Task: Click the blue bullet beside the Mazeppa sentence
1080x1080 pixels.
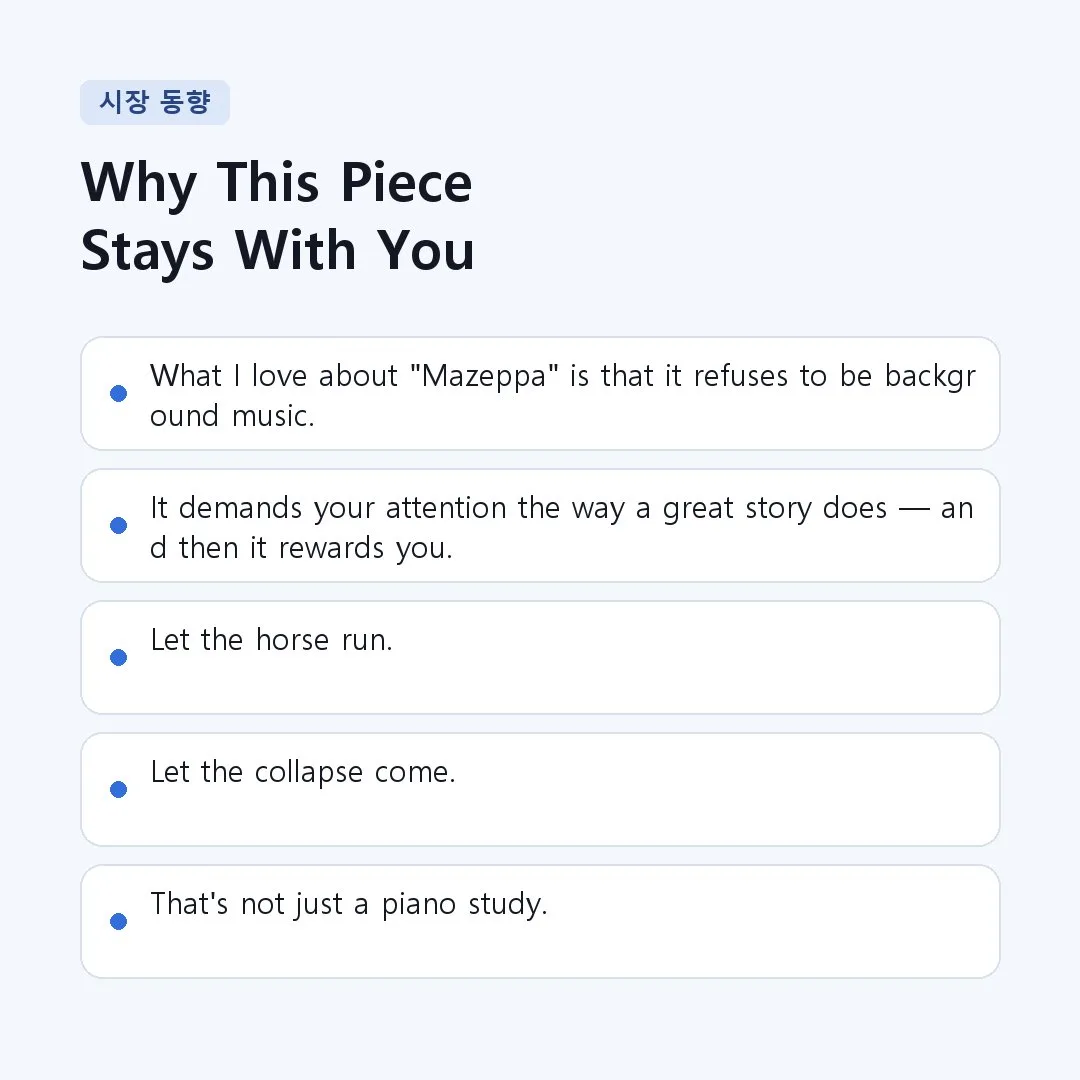Action: 118,393
